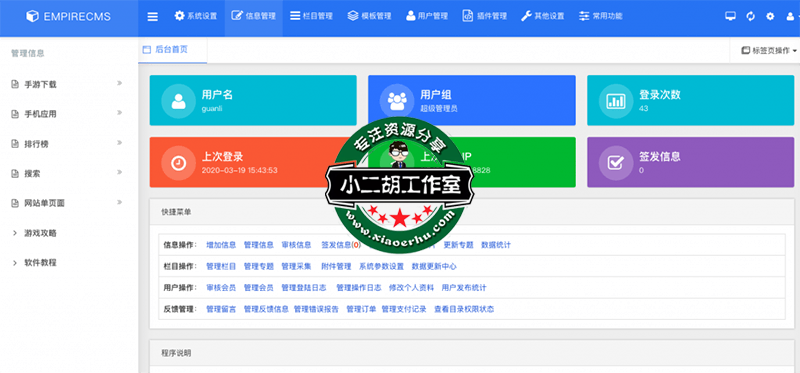The width and height of the screenshot is (800, 373).
Task: Click the monitor icon in top bar
Action: (730, 16)
